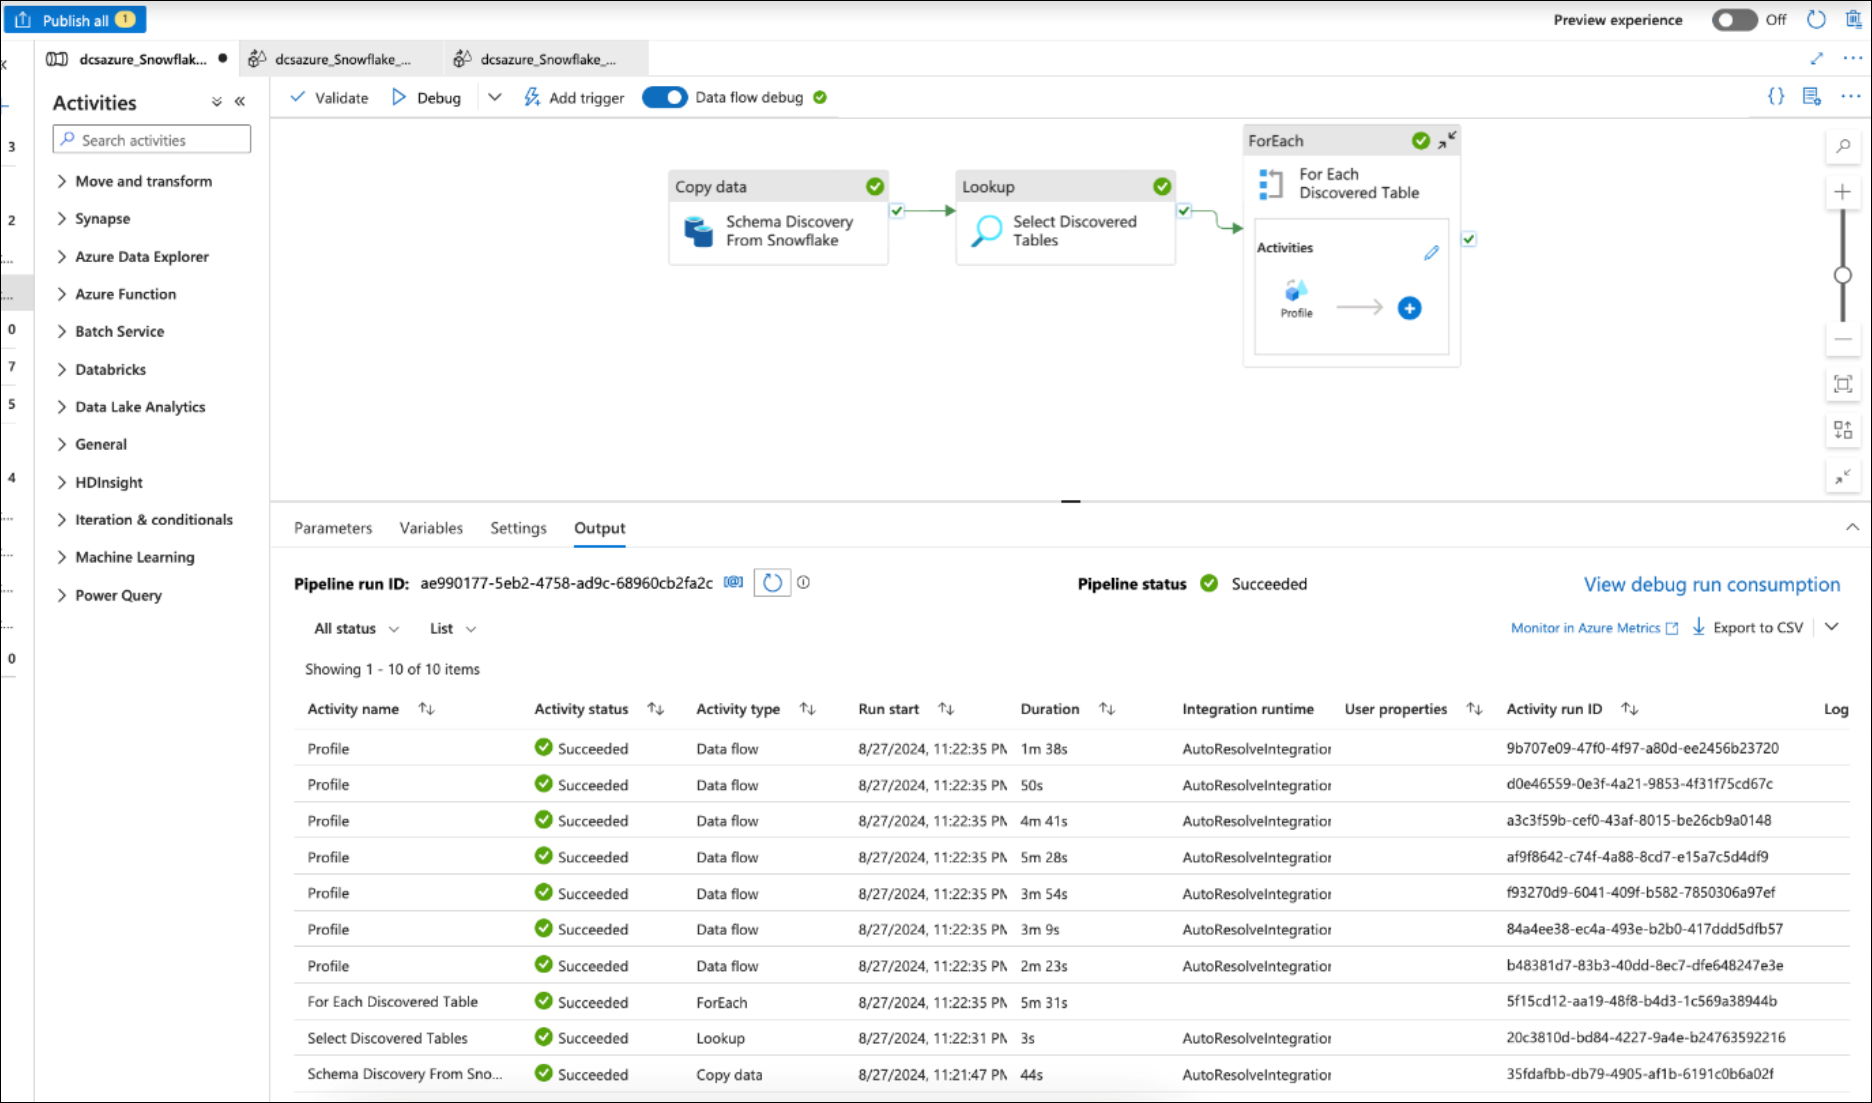
Task: Open the Settings tab
Action: [x=518, y=528]
